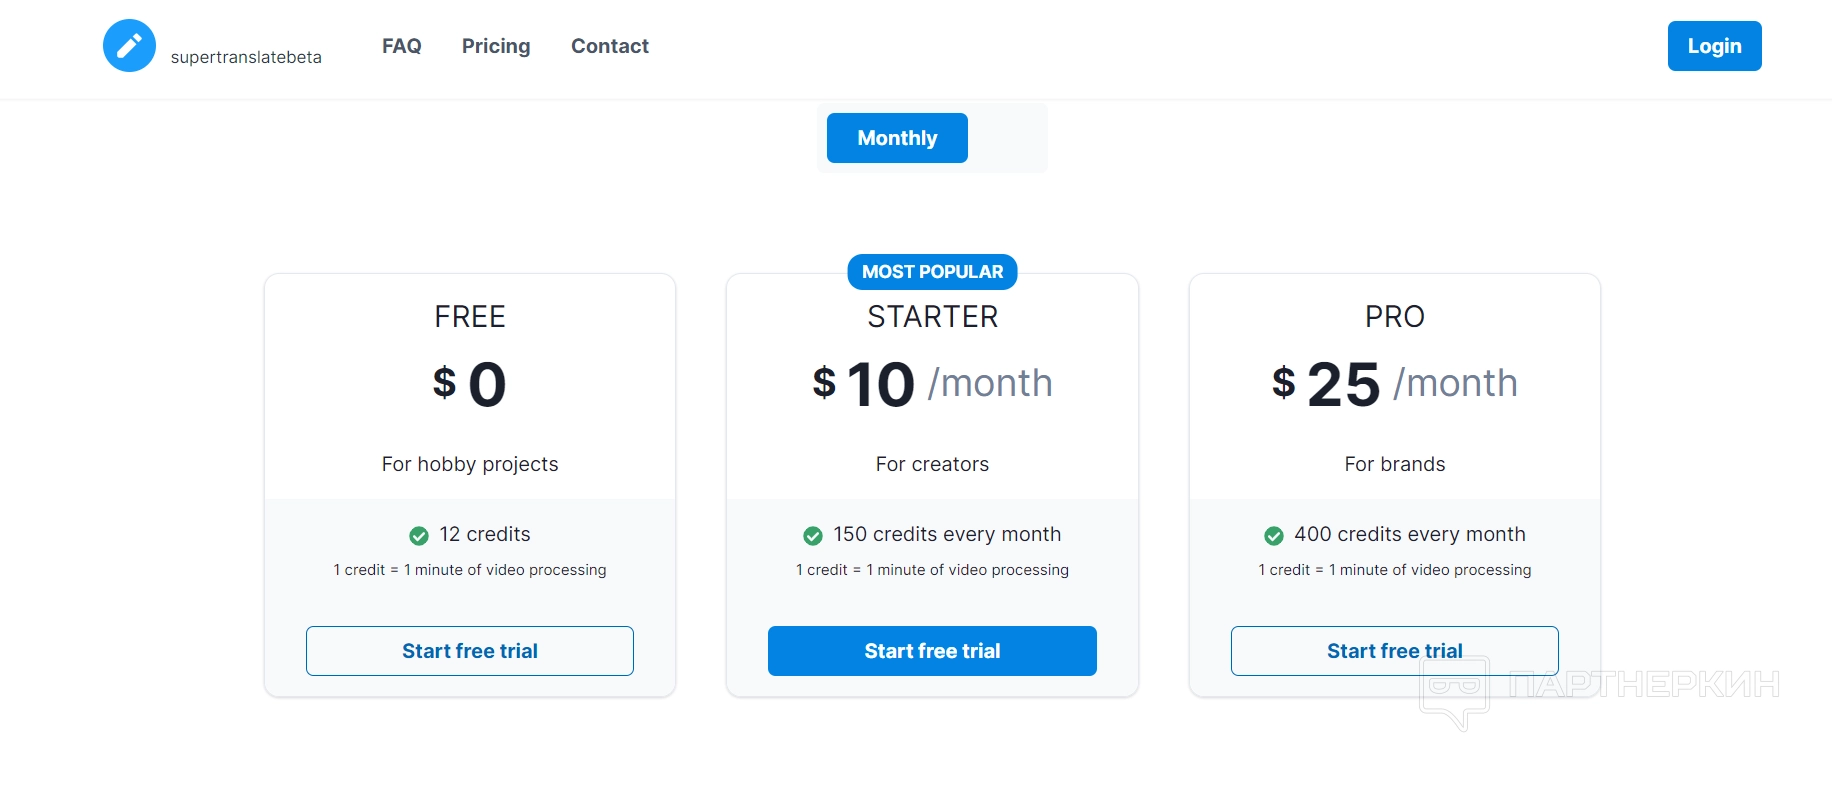Viewport: 1832px width, 785px height.
Task: Select the Monthly billing toggle
Action: point(897,138)
